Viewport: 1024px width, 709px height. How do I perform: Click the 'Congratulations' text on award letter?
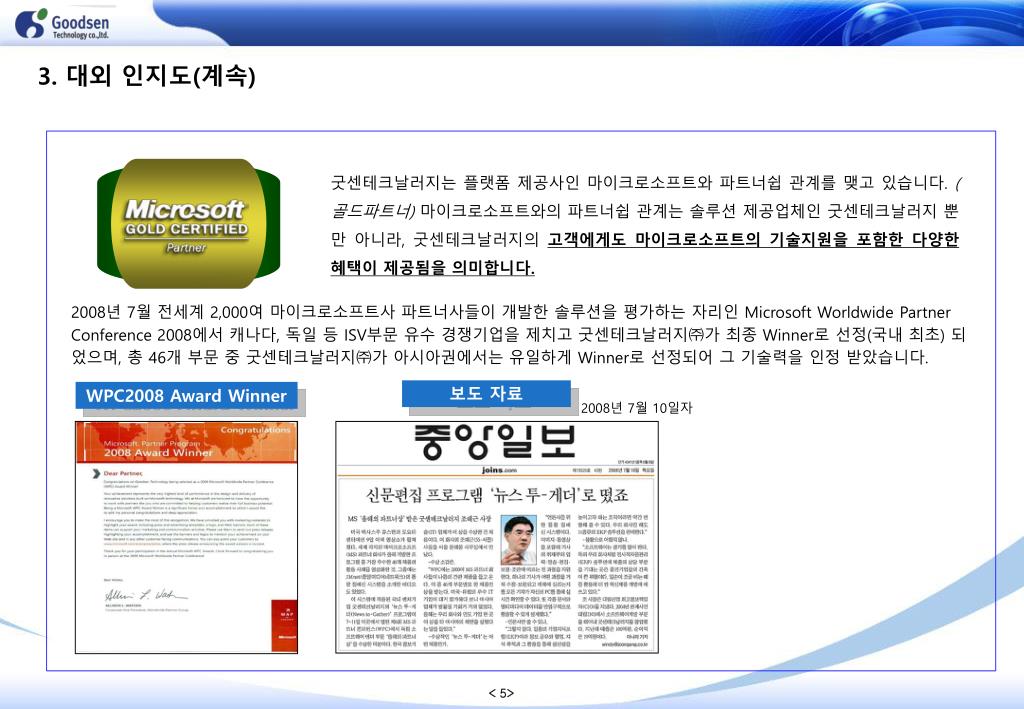click(255, 430)
